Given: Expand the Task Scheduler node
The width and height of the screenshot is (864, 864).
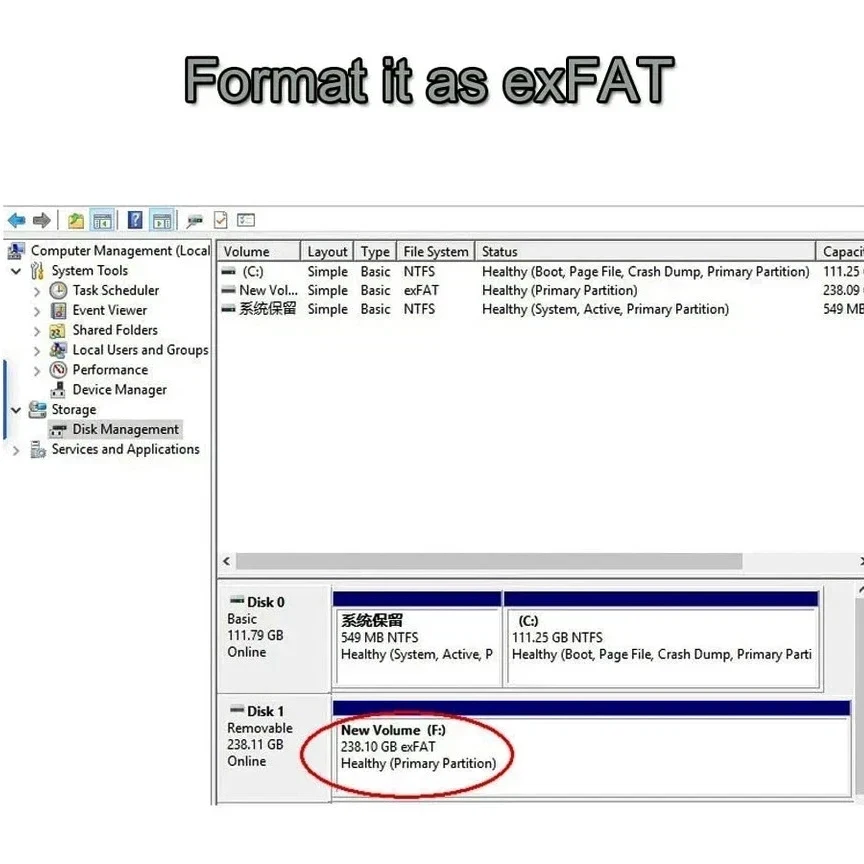Looking at the screenshot, I should point(37,291).
